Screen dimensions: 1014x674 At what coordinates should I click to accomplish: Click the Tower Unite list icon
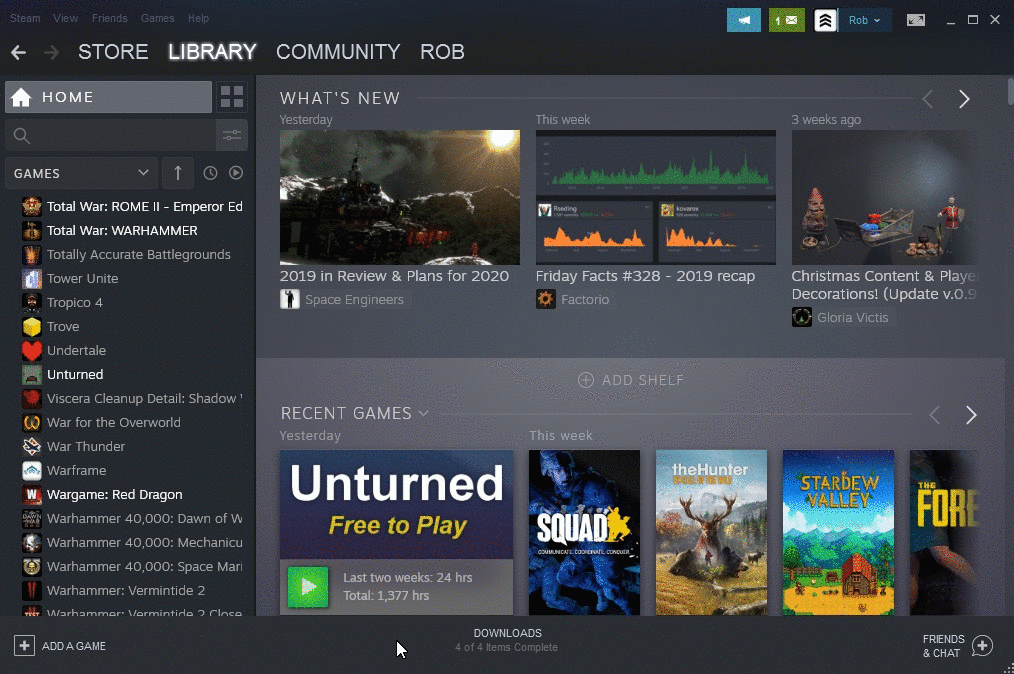(32, 279)
